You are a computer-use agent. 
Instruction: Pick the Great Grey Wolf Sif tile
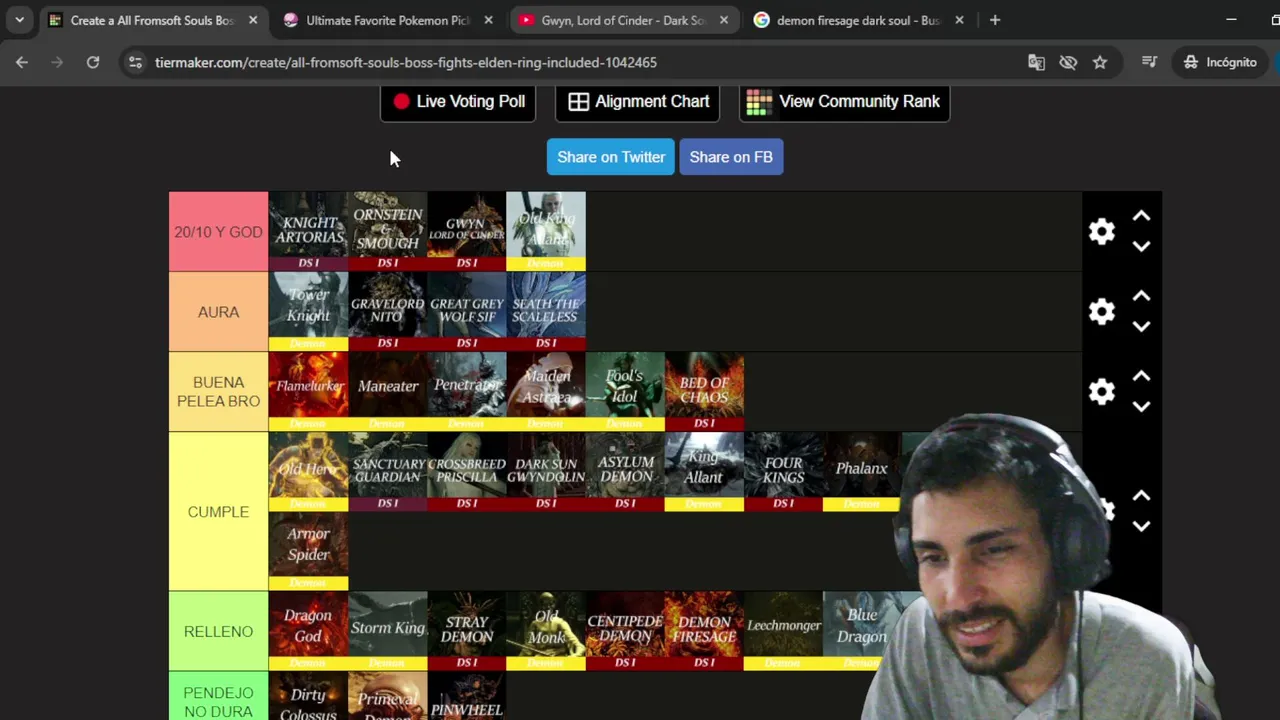(466, 311)
